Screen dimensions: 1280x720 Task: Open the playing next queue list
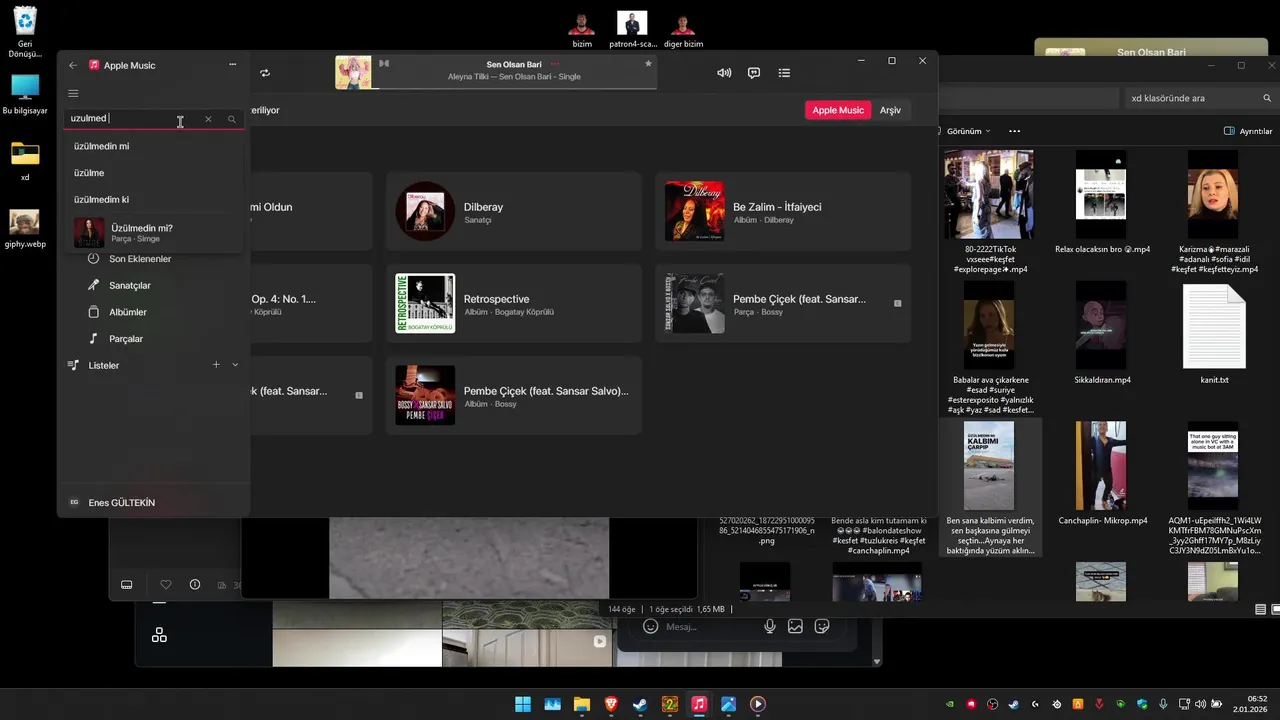(x=784, y=73)
